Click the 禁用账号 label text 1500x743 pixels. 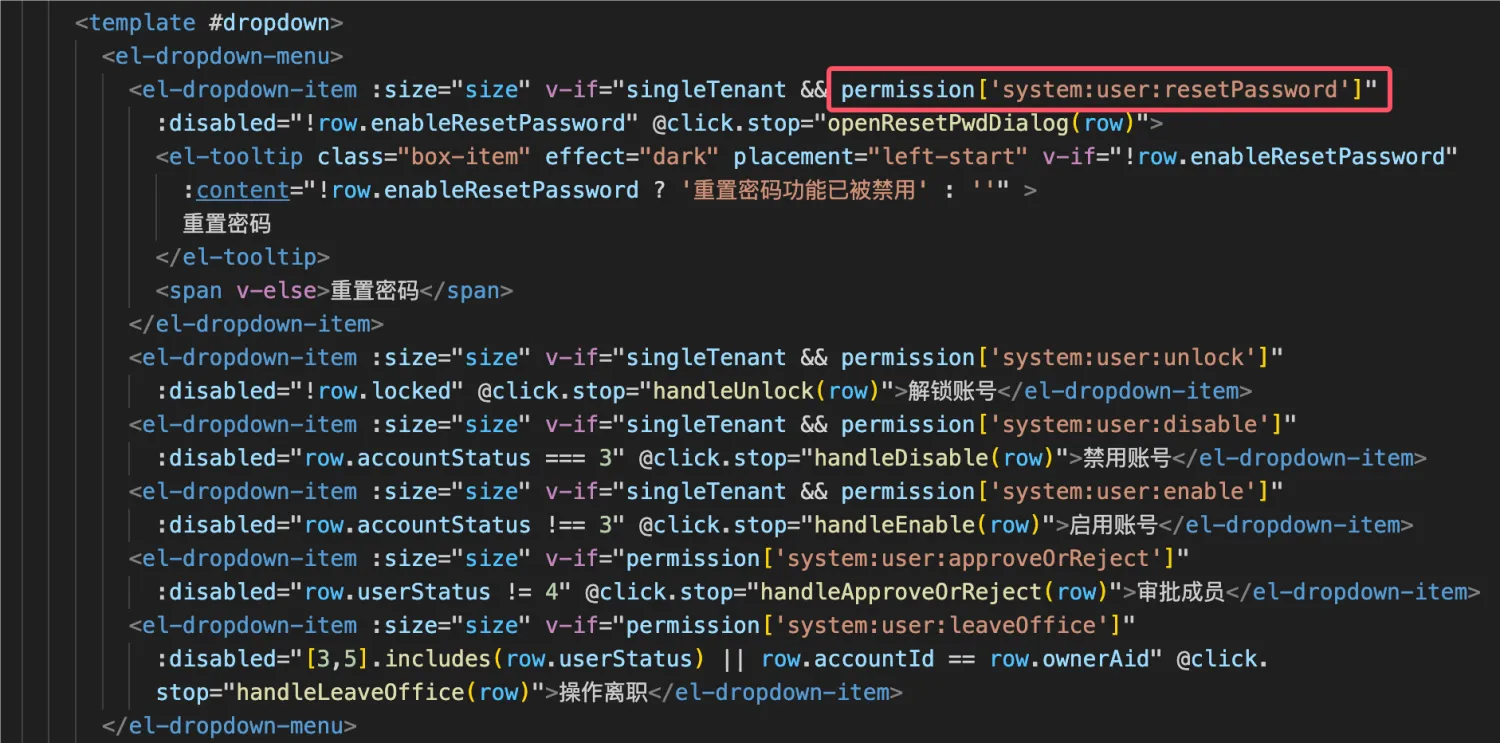click(x=1127, y=458)
